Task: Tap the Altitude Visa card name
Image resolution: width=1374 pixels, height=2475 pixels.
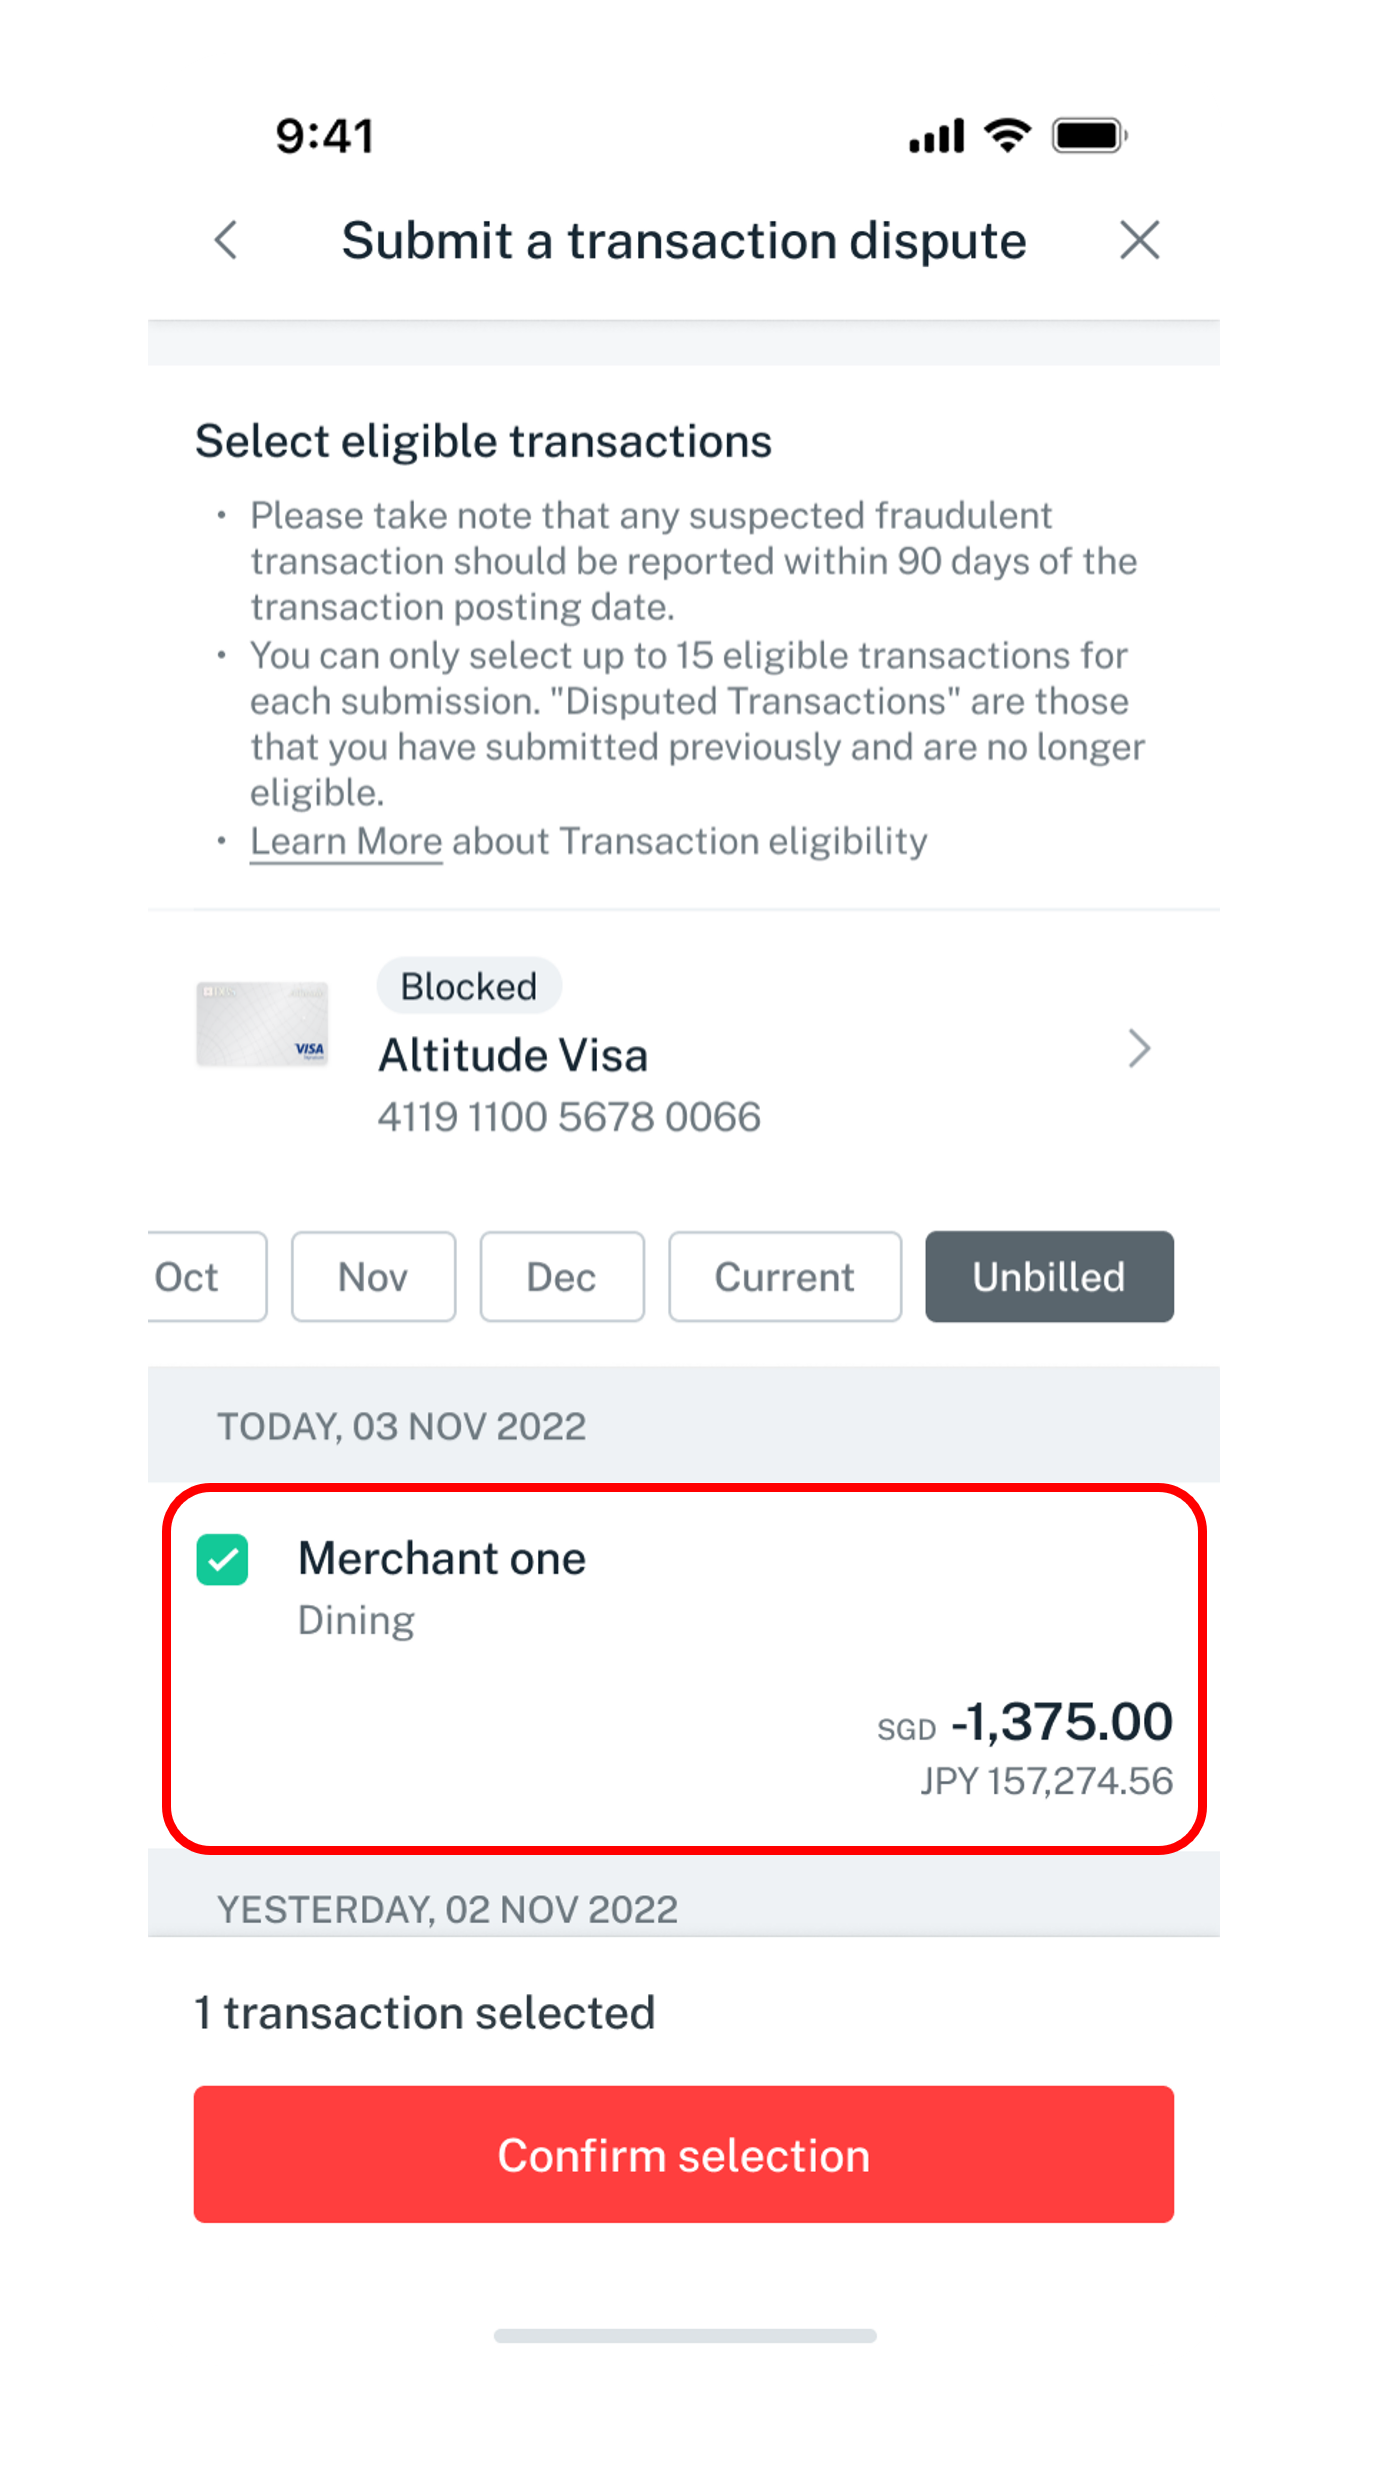Action: pos(513,1056)
